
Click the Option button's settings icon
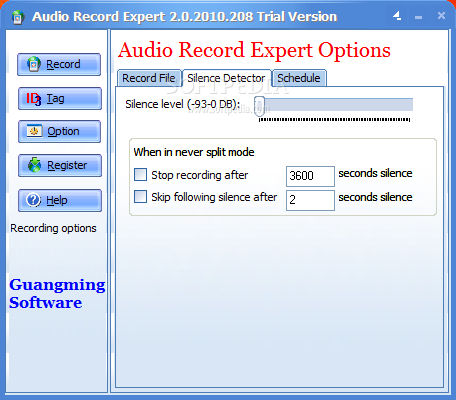click(34, 131)
